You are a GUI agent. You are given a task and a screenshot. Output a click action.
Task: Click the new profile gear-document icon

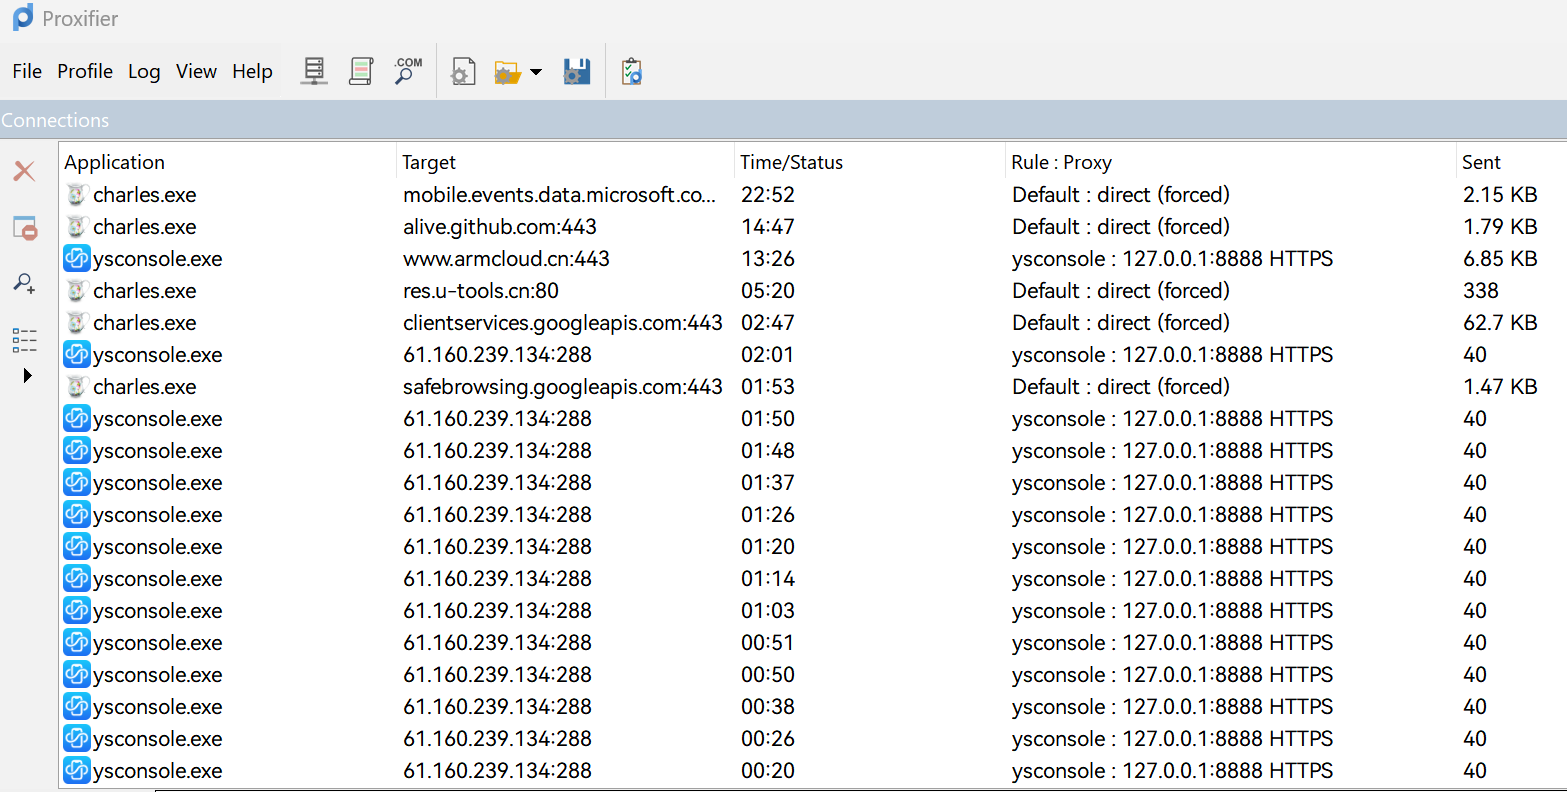point(463,72)
